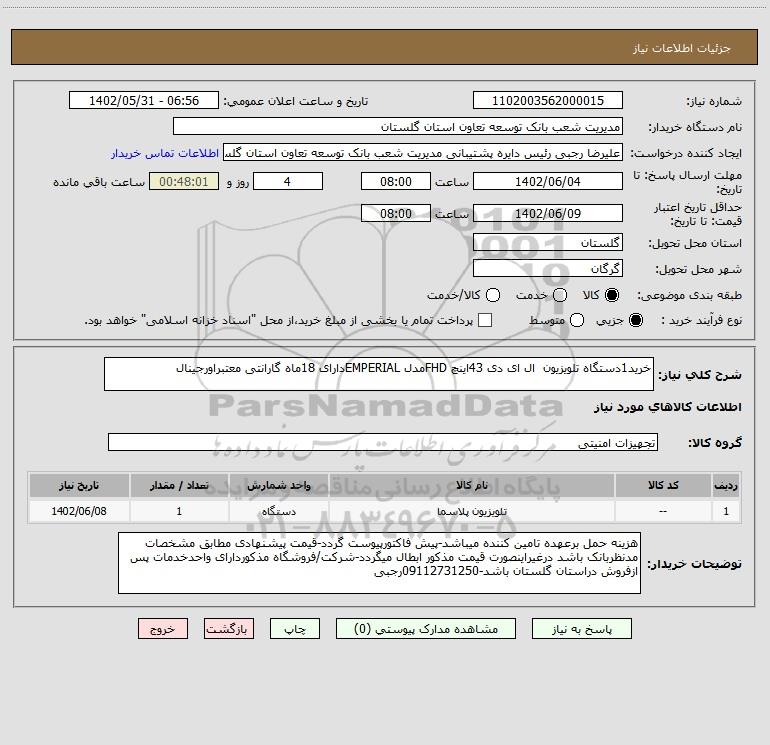Click the delivery province field گلستان
The height and width of the screenshot is (745, 770).
[x=548, y=243]
